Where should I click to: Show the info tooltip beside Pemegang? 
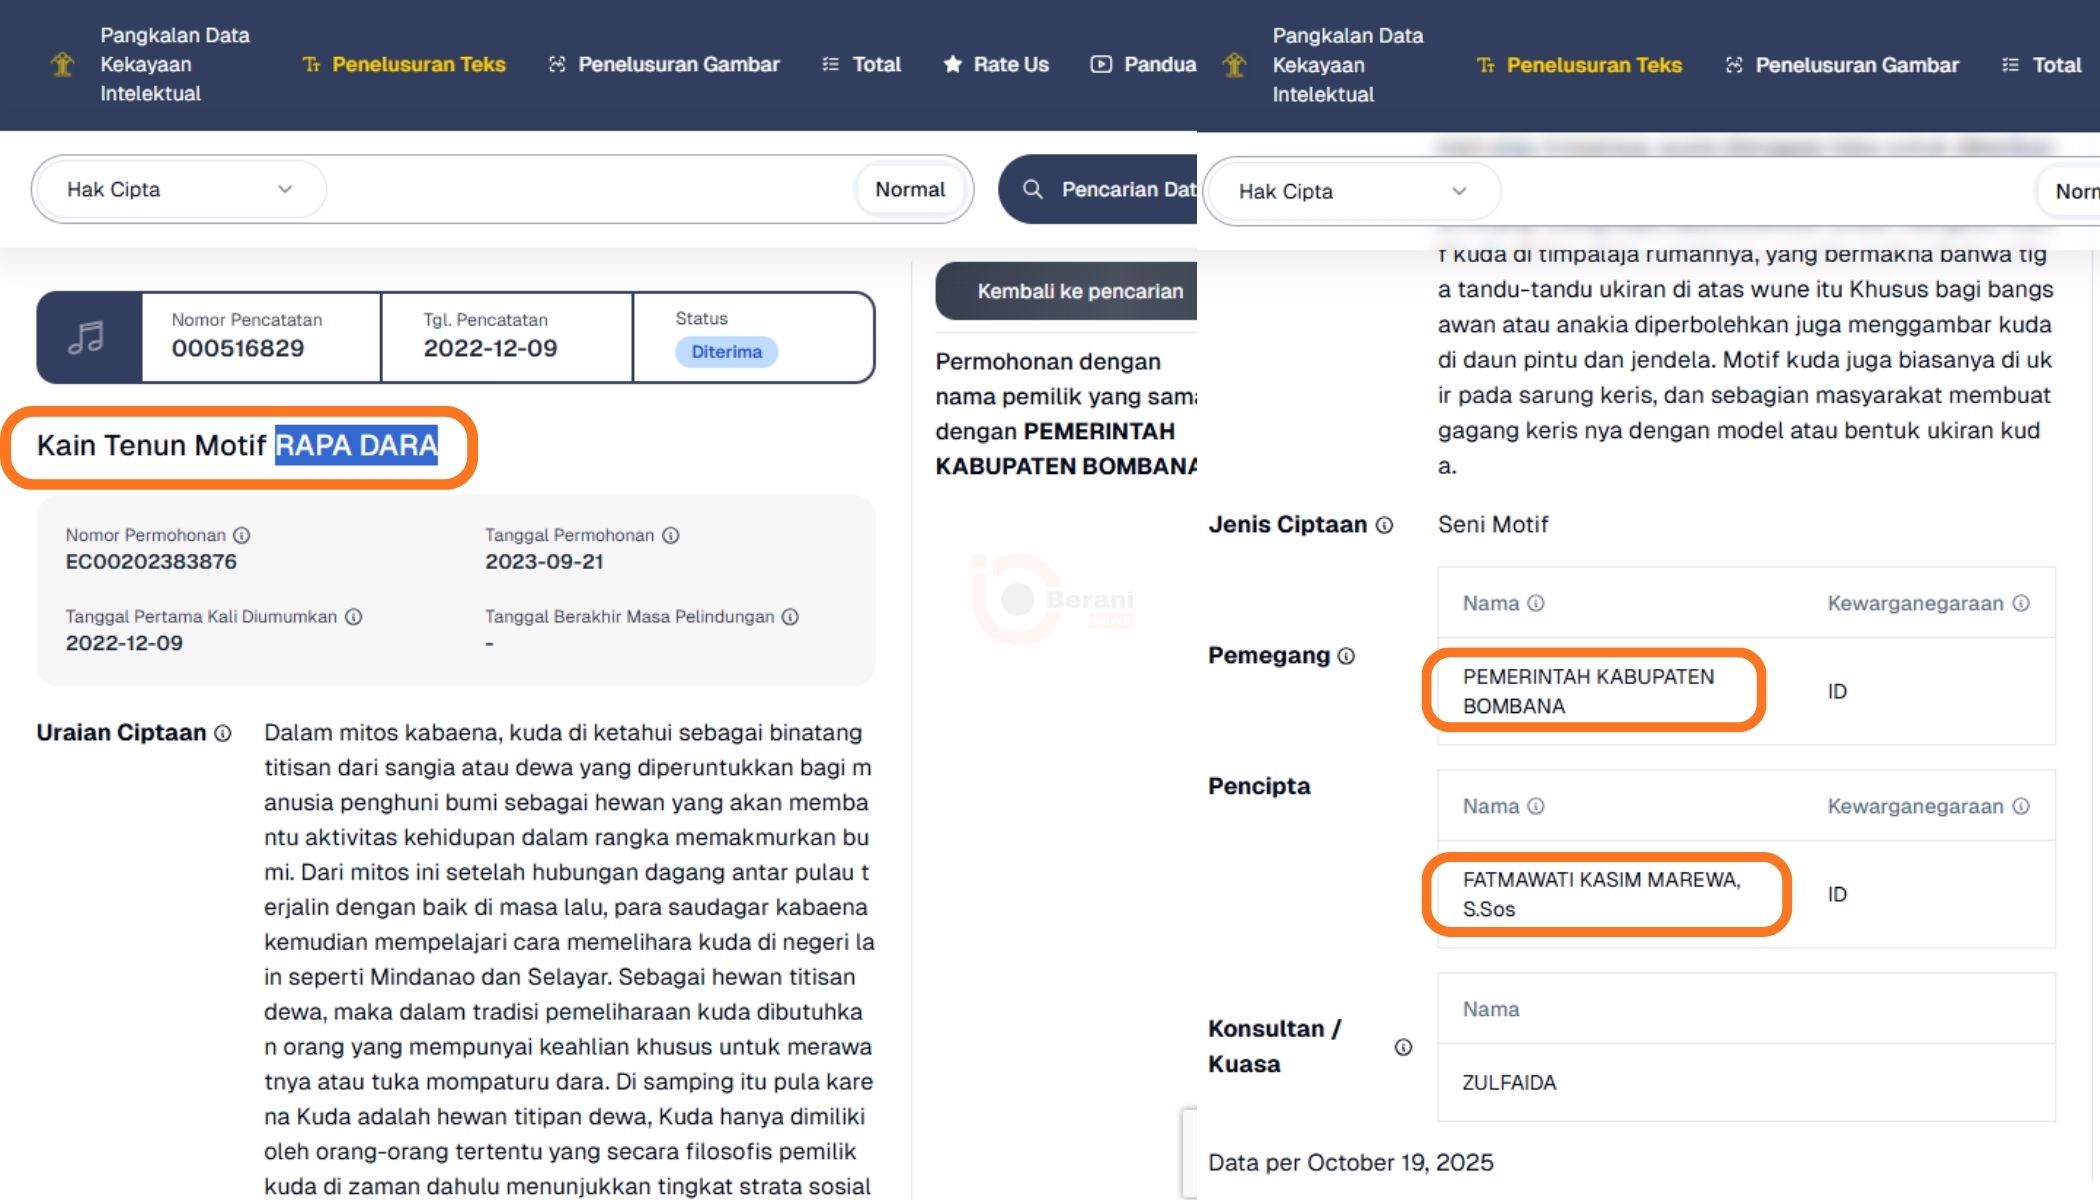pyautogui.click(x=1346, y=656)
